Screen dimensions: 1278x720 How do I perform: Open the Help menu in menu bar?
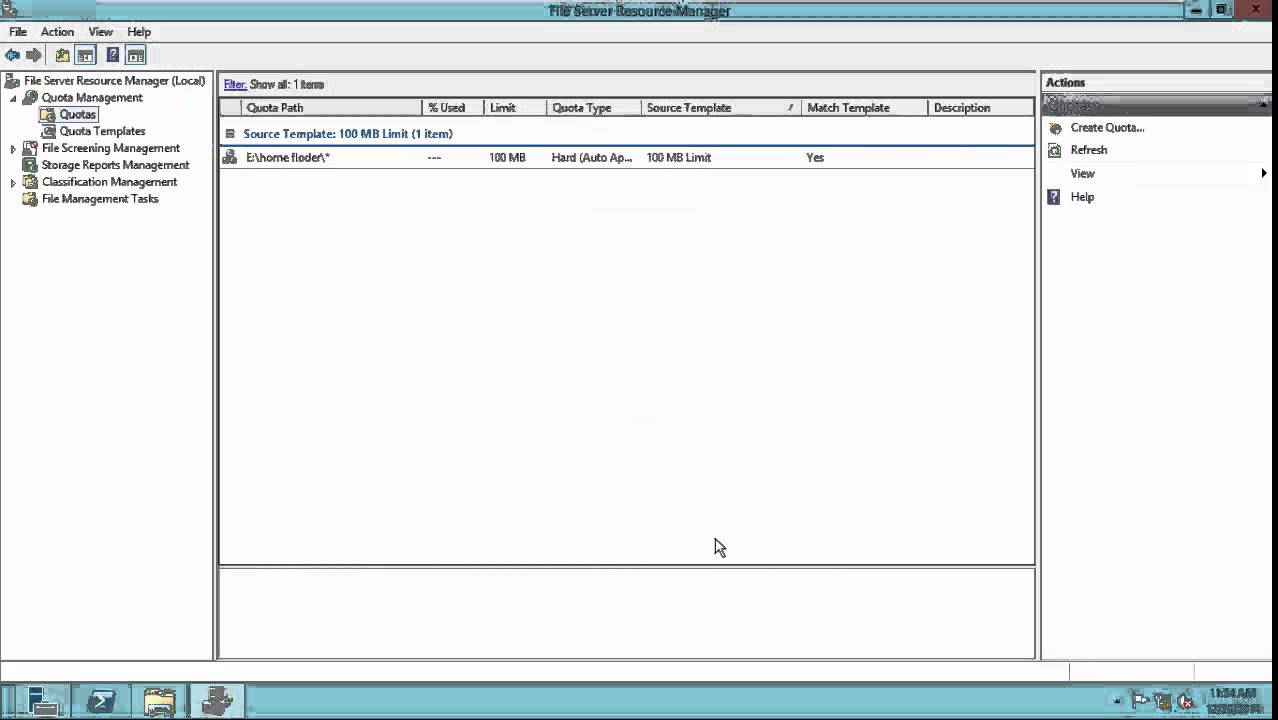click(139, 32)
